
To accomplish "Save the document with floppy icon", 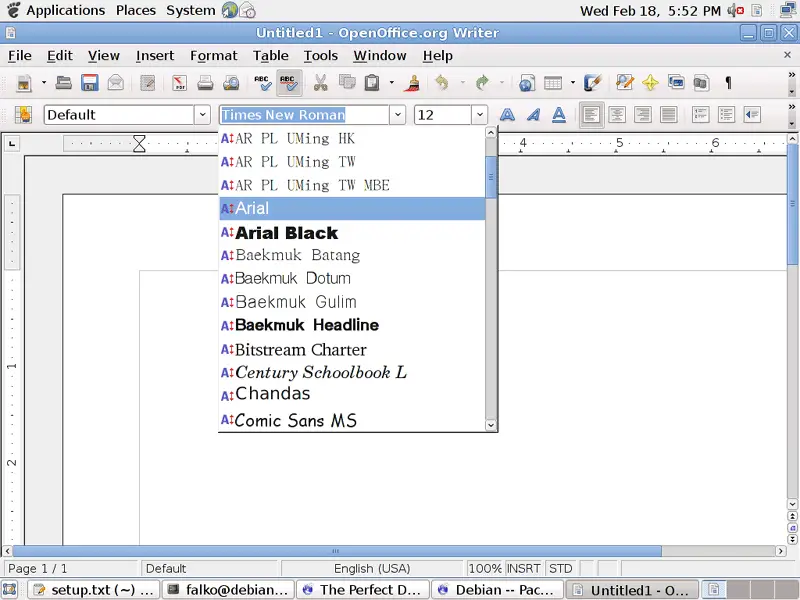I will tap(90, 83).
